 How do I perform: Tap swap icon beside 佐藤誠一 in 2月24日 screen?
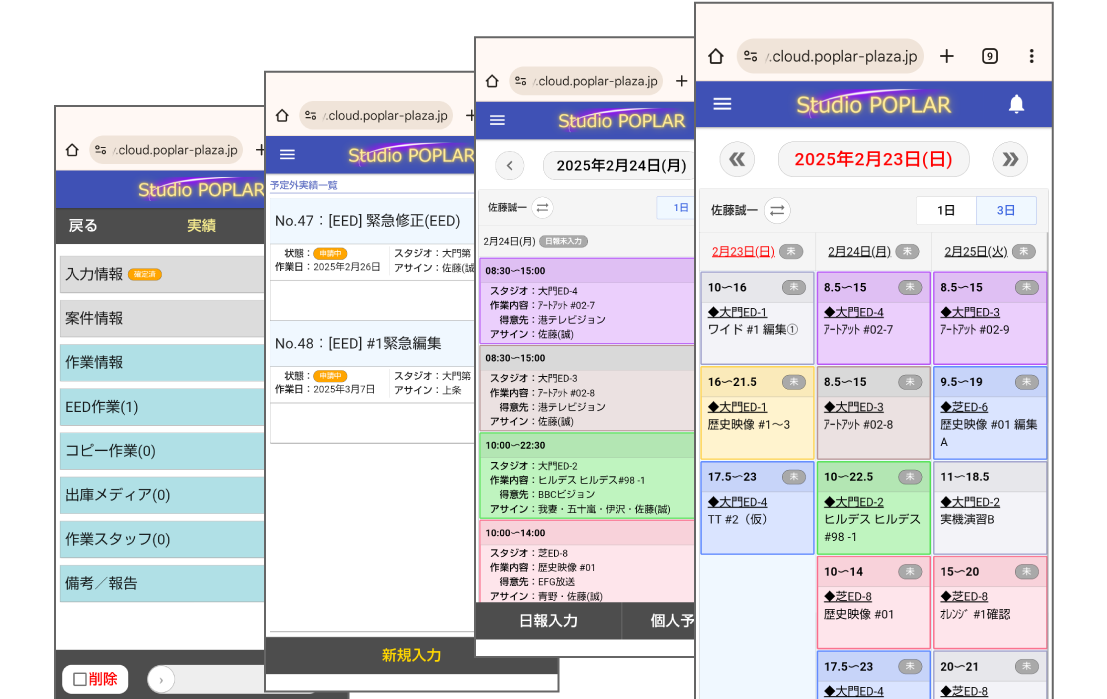tap(542, 208)
